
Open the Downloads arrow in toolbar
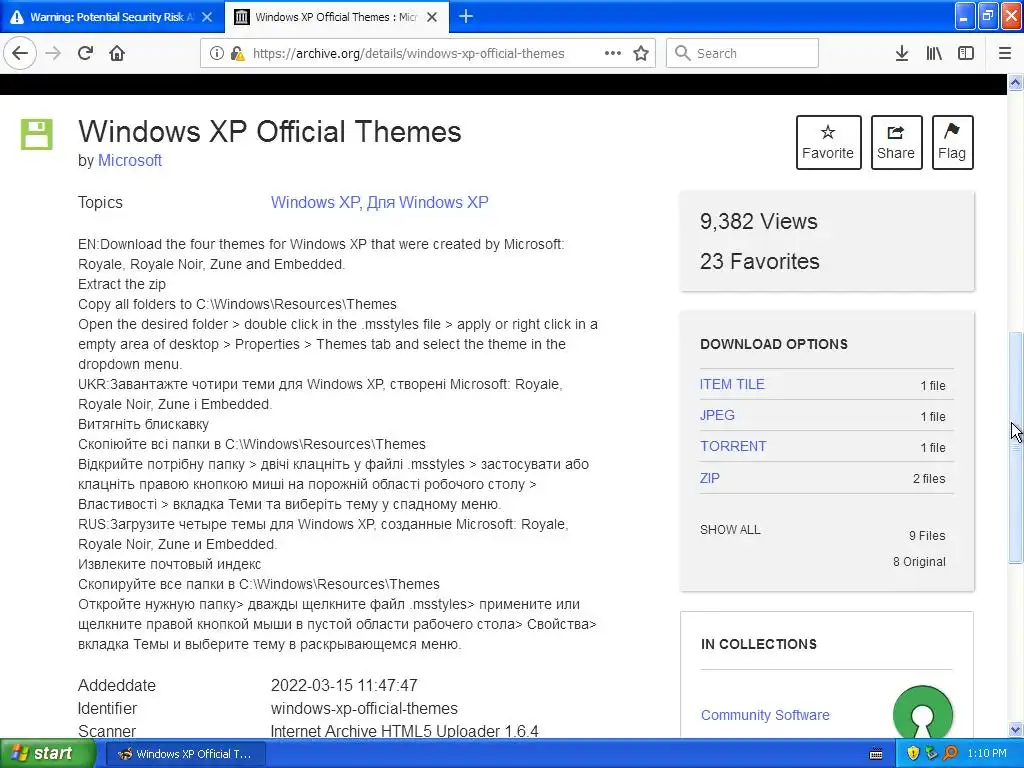click(902, 53)
